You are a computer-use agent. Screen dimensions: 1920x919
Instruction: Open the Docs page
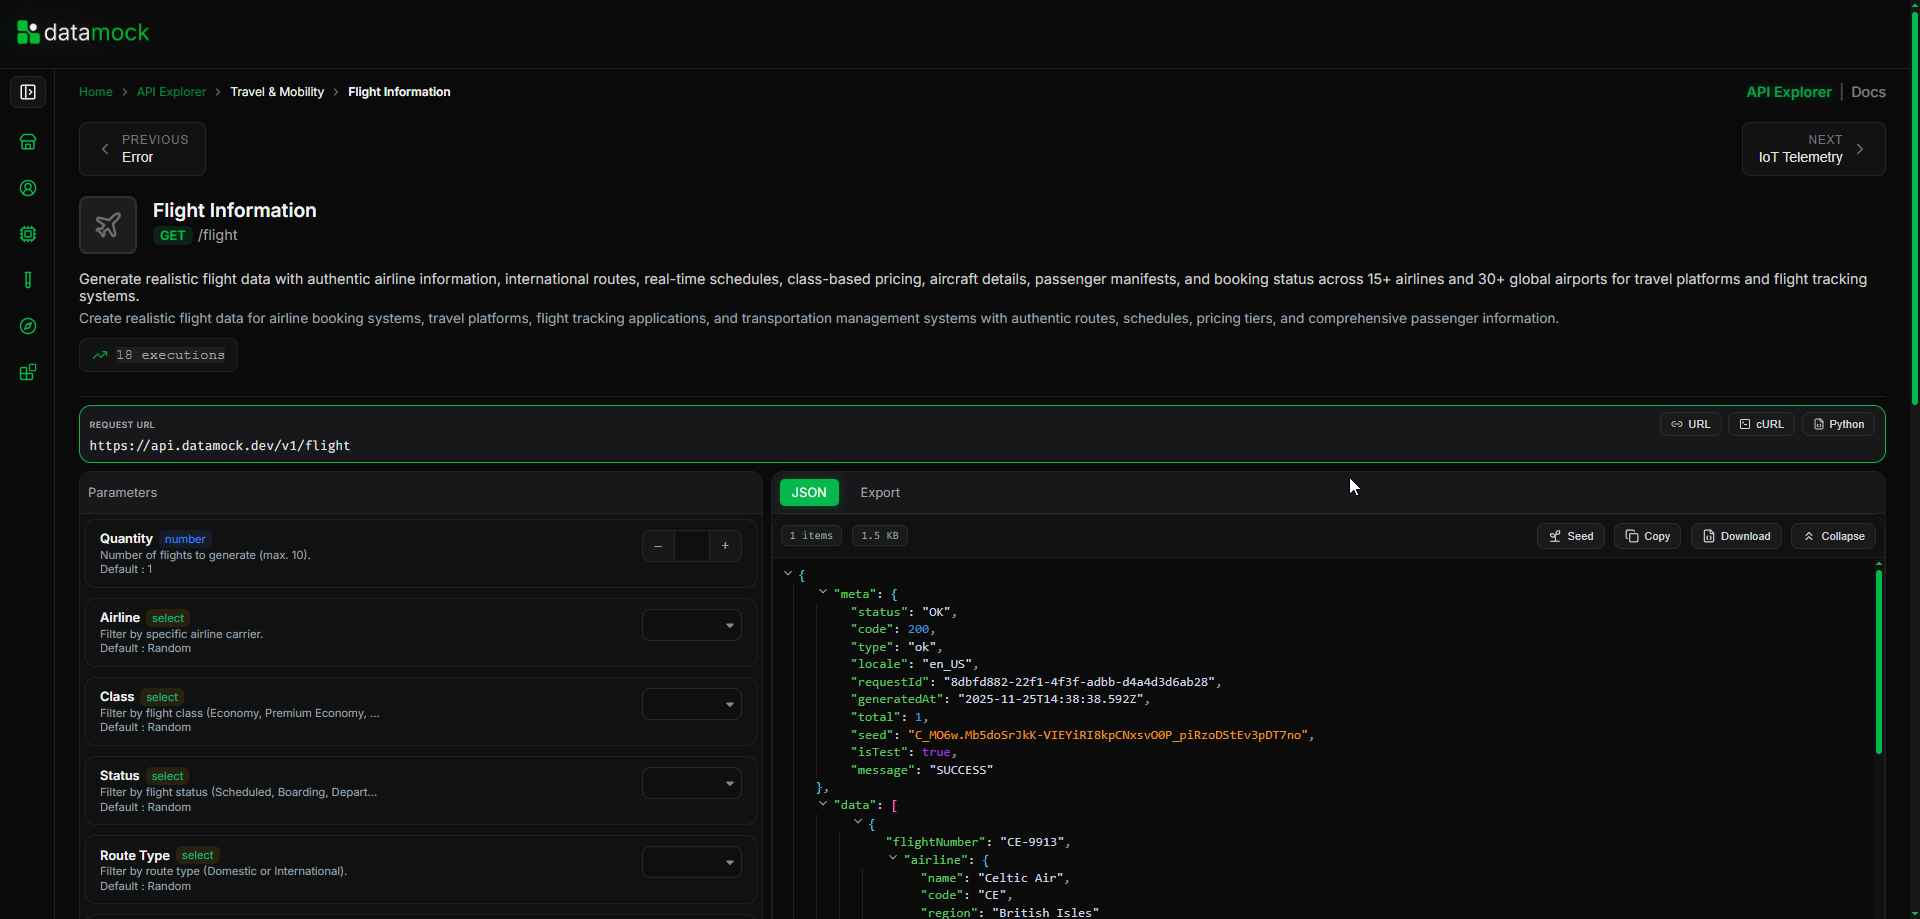pyautogui.click(x=1867, y=91)
